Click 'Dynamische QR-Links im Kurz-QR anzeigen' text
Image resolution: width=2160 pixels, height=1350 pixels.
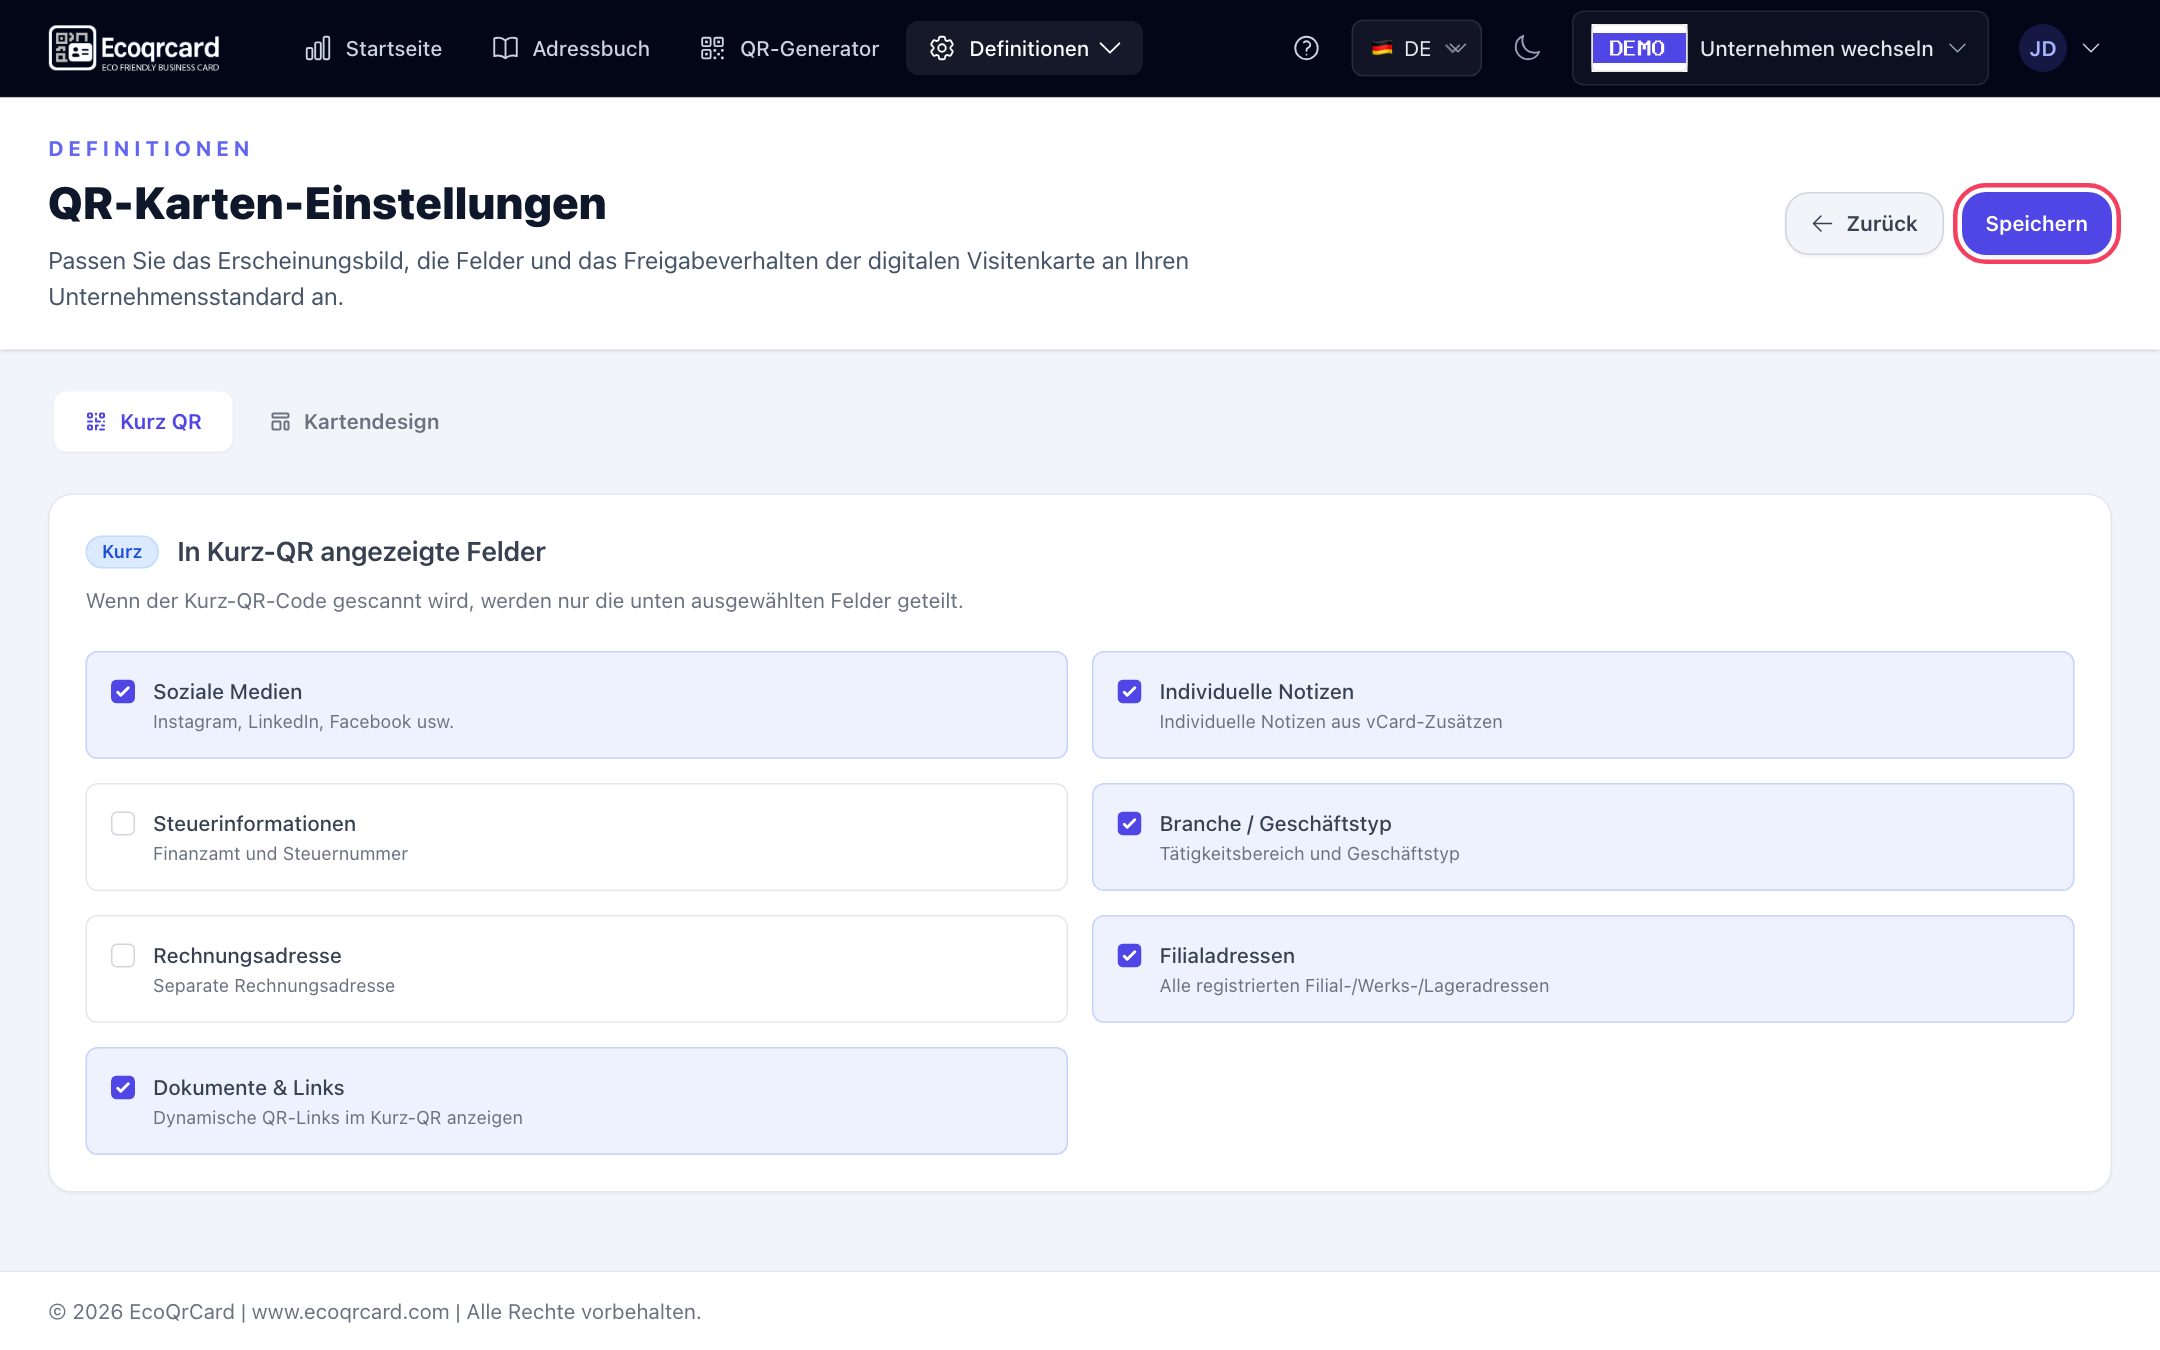point(338,1117)
